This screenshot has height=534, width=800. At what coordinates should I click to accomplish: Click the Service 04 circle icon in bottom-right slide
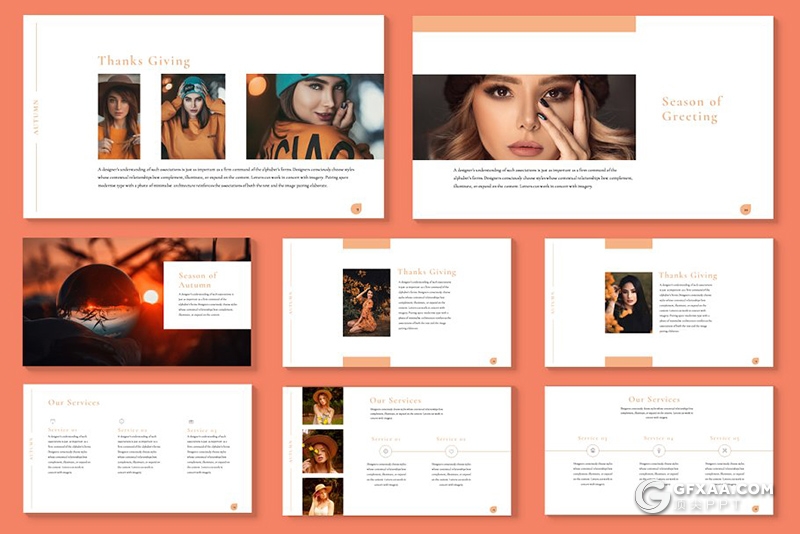[x=658, y=451]
